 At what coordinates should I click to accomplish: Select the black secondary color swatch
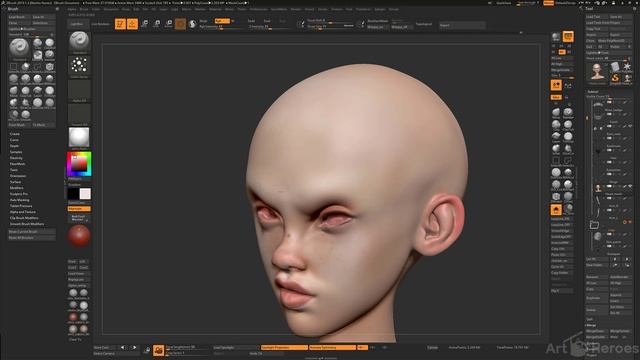[x=73, y=194]
